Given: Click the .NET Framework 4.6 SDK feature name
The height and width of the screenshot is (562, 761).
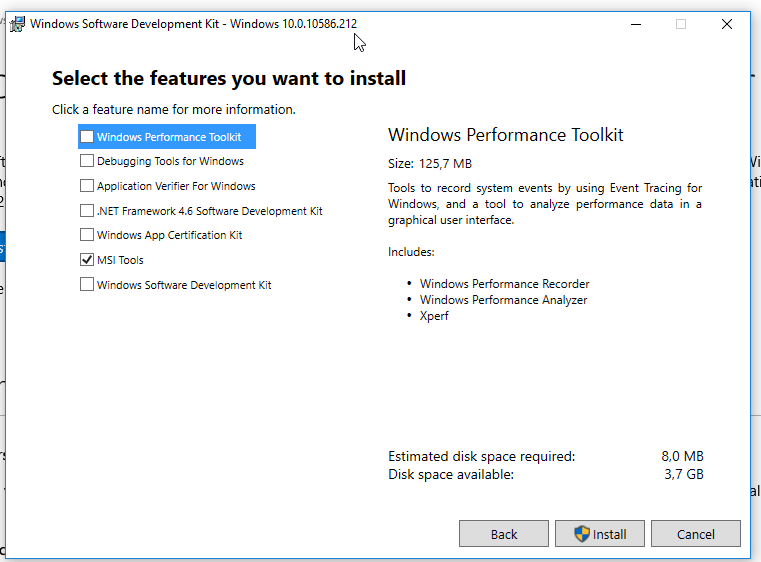Looking at the screenshot, I should pos(209,211).
